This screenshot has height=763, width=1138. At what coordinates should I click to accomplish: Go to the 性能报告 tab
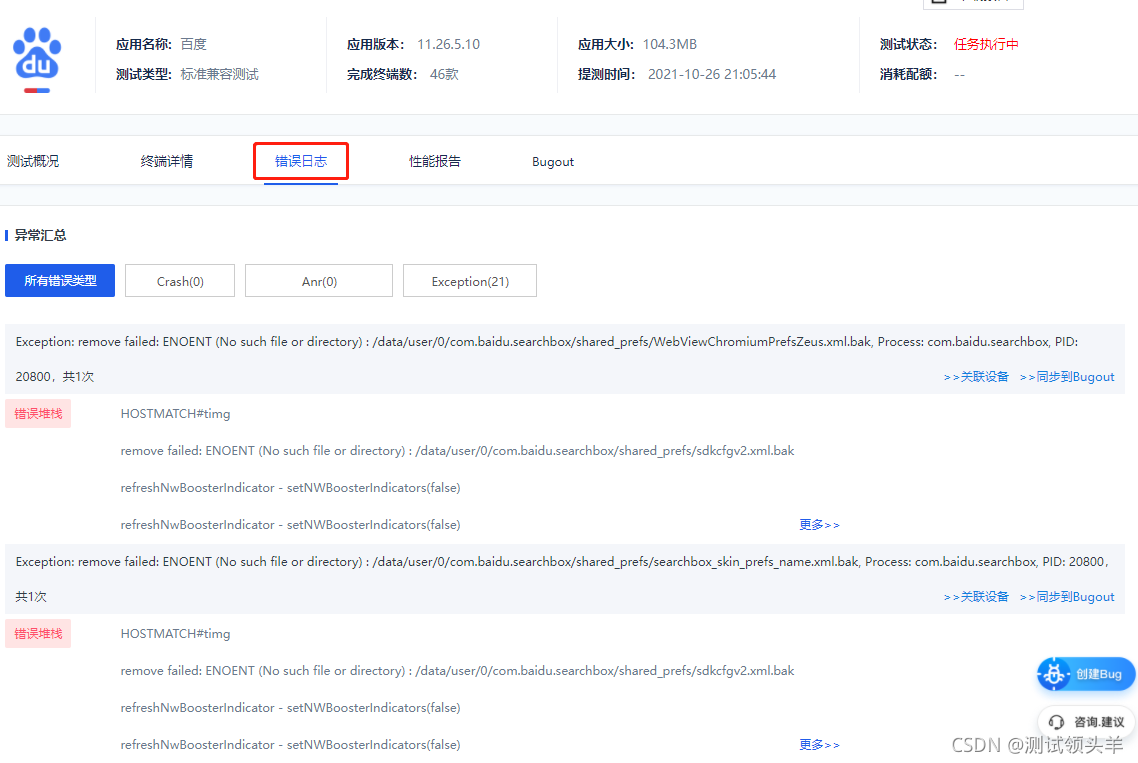click(435, 161)
